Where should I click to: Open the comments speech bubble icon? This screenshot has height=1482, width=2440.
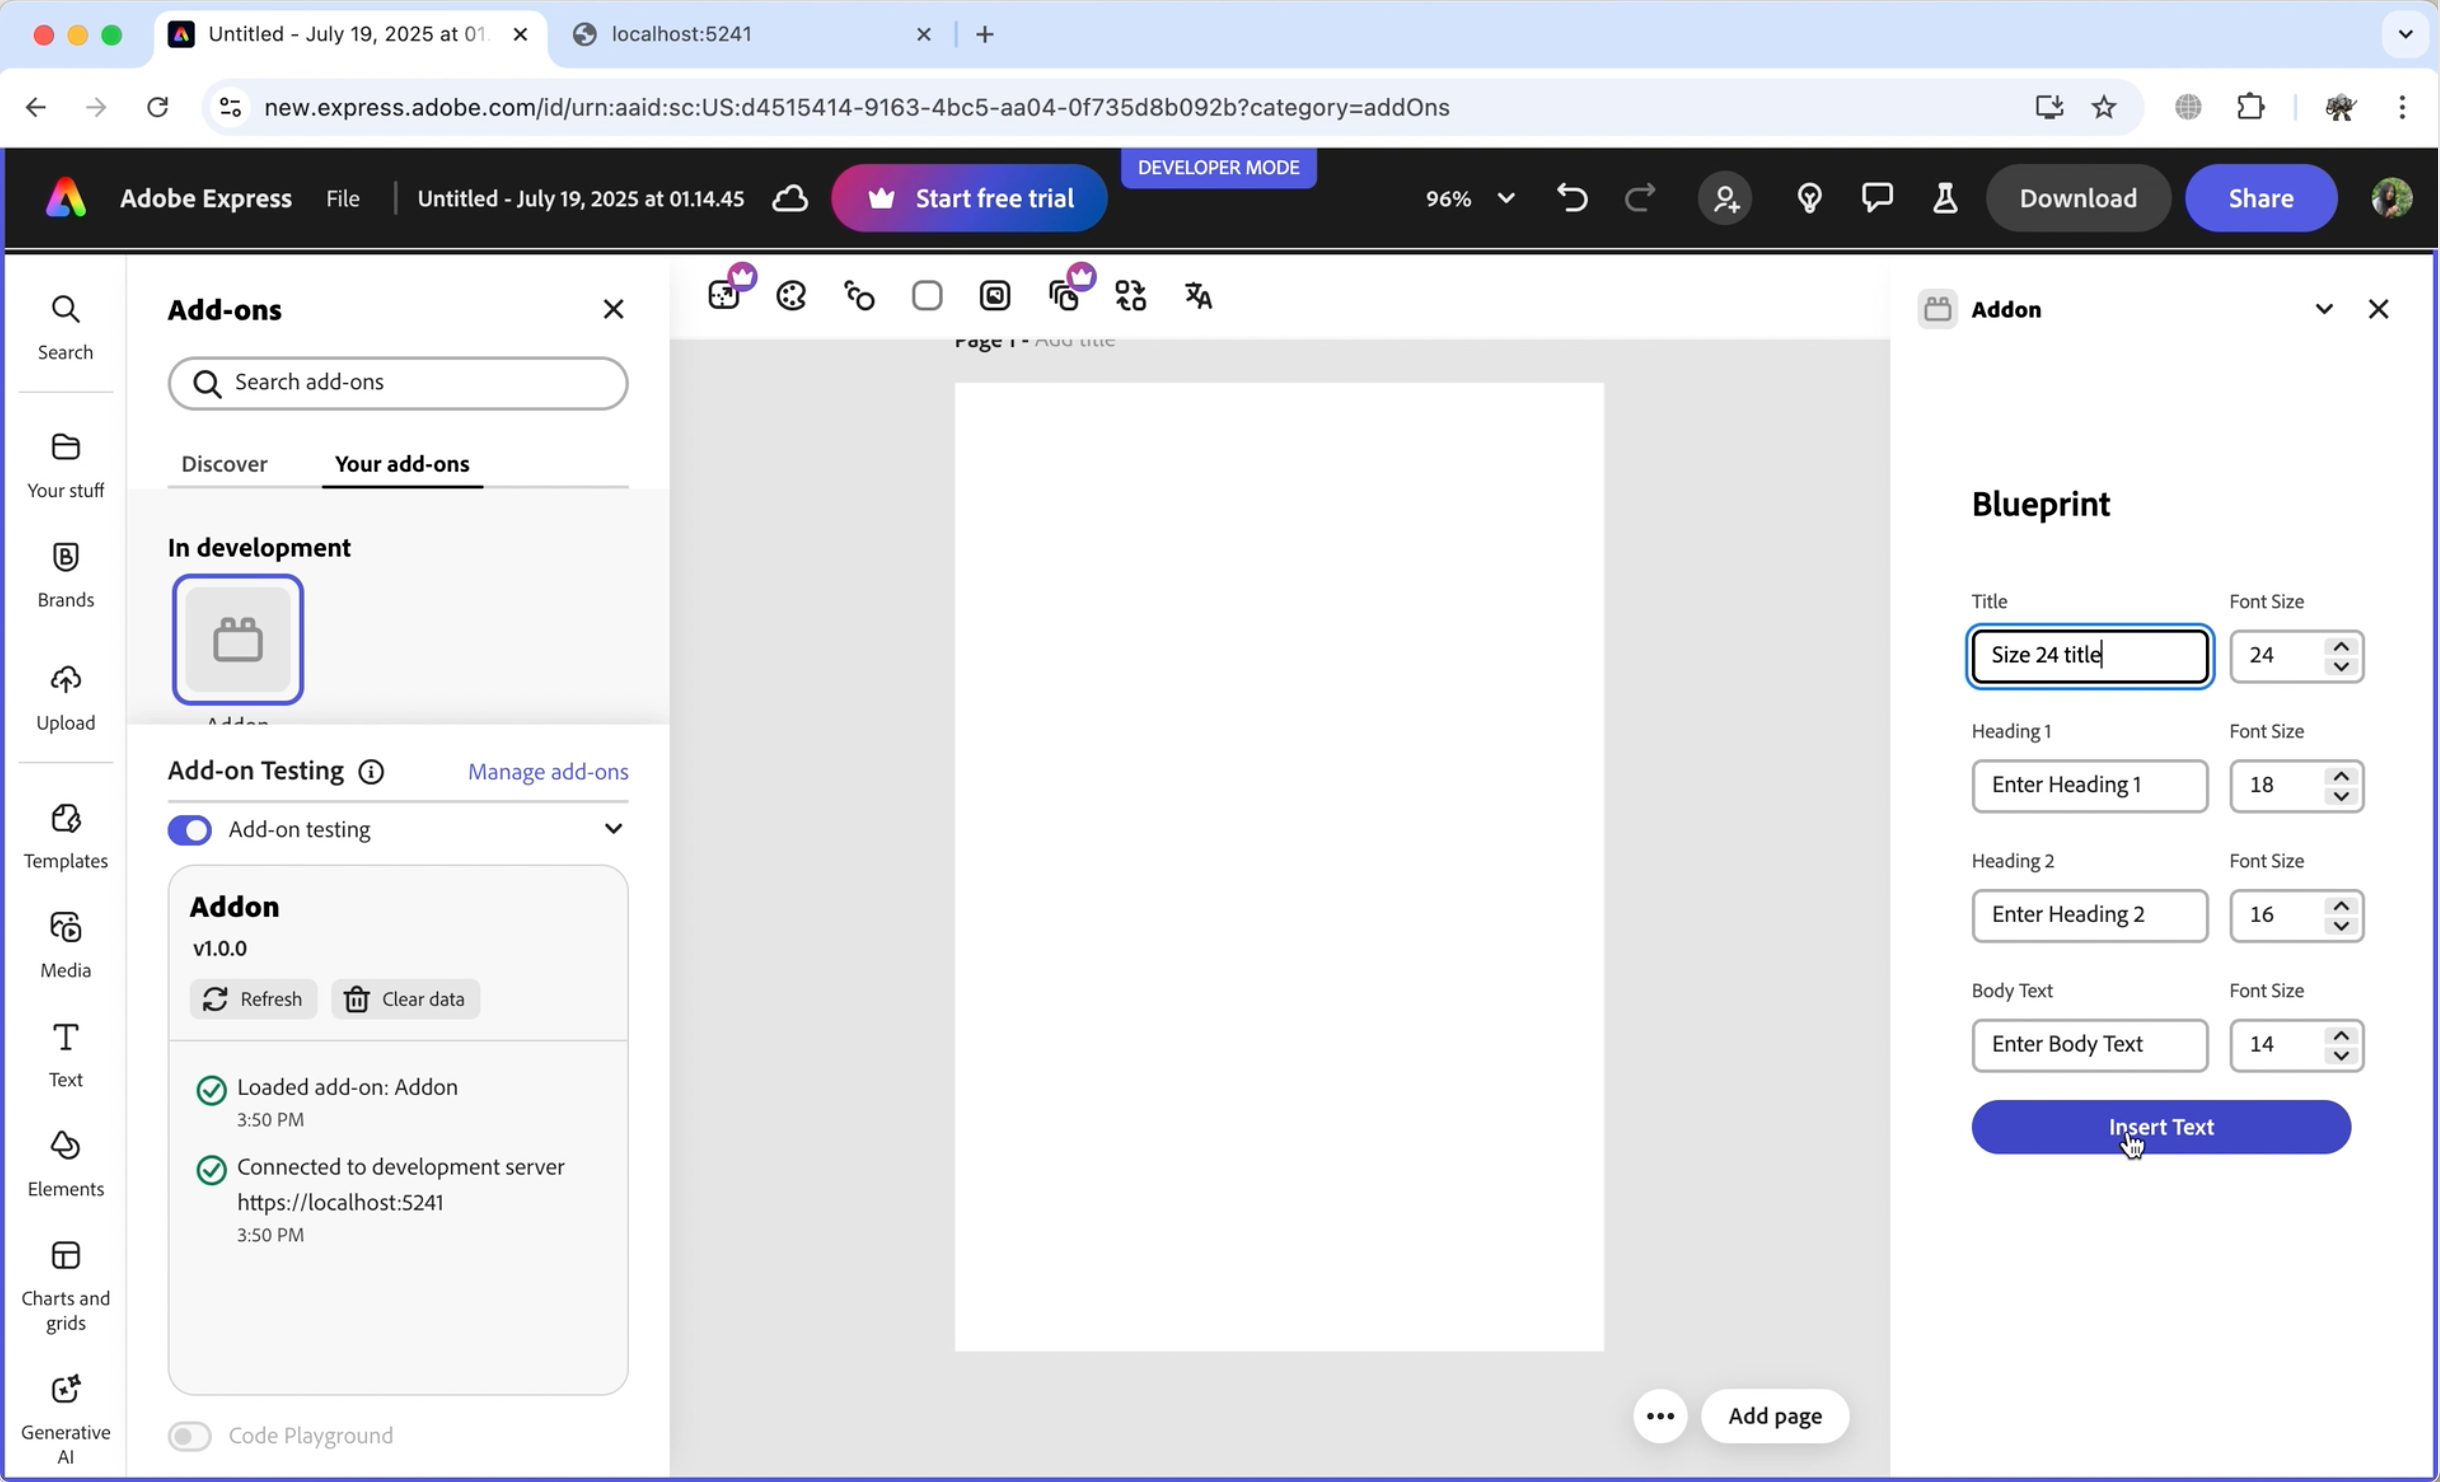point(1876,198)
